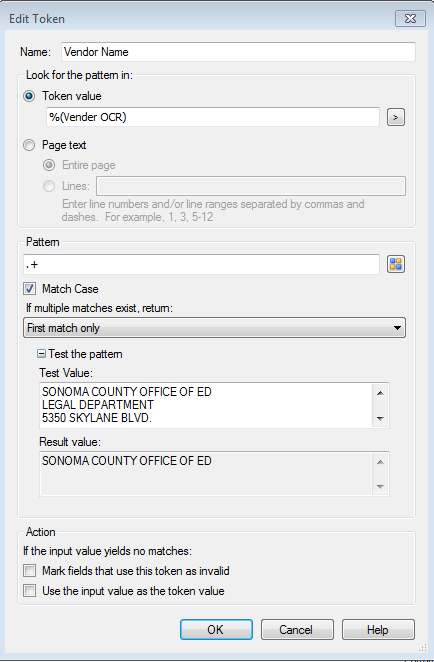Click Result value scroll up arrow
This screenshot has height=662, width=434.
tap(380, 462)
